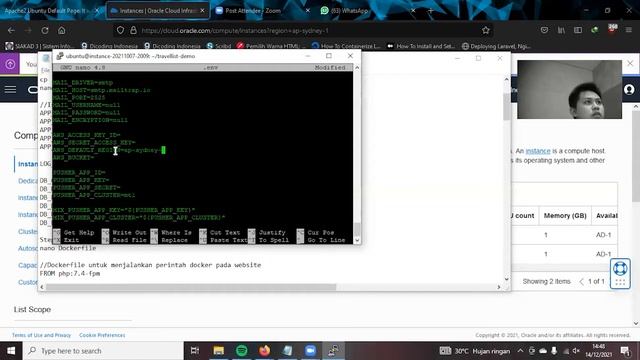Open the Firefox library icon

[561, 30]
